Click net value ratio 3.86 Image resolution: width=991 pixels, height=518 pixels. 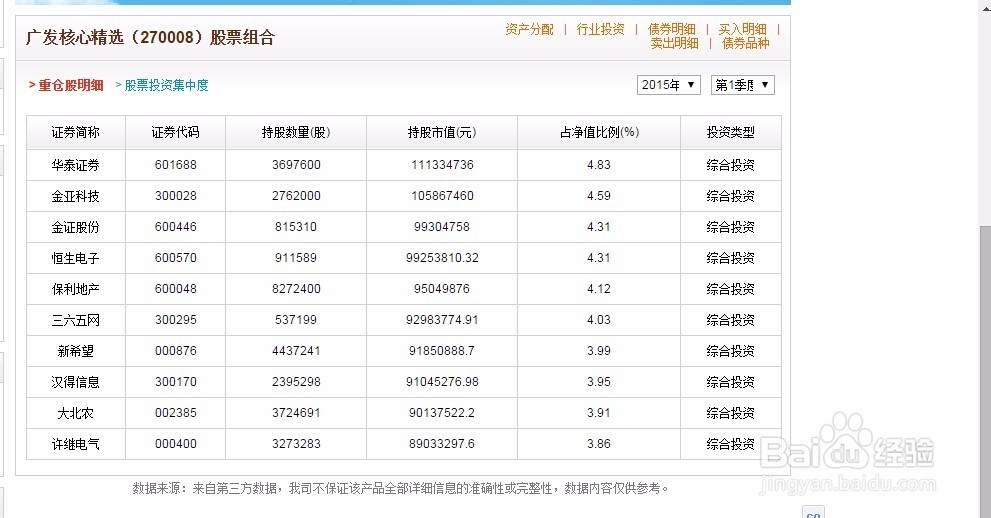(599, 444)
